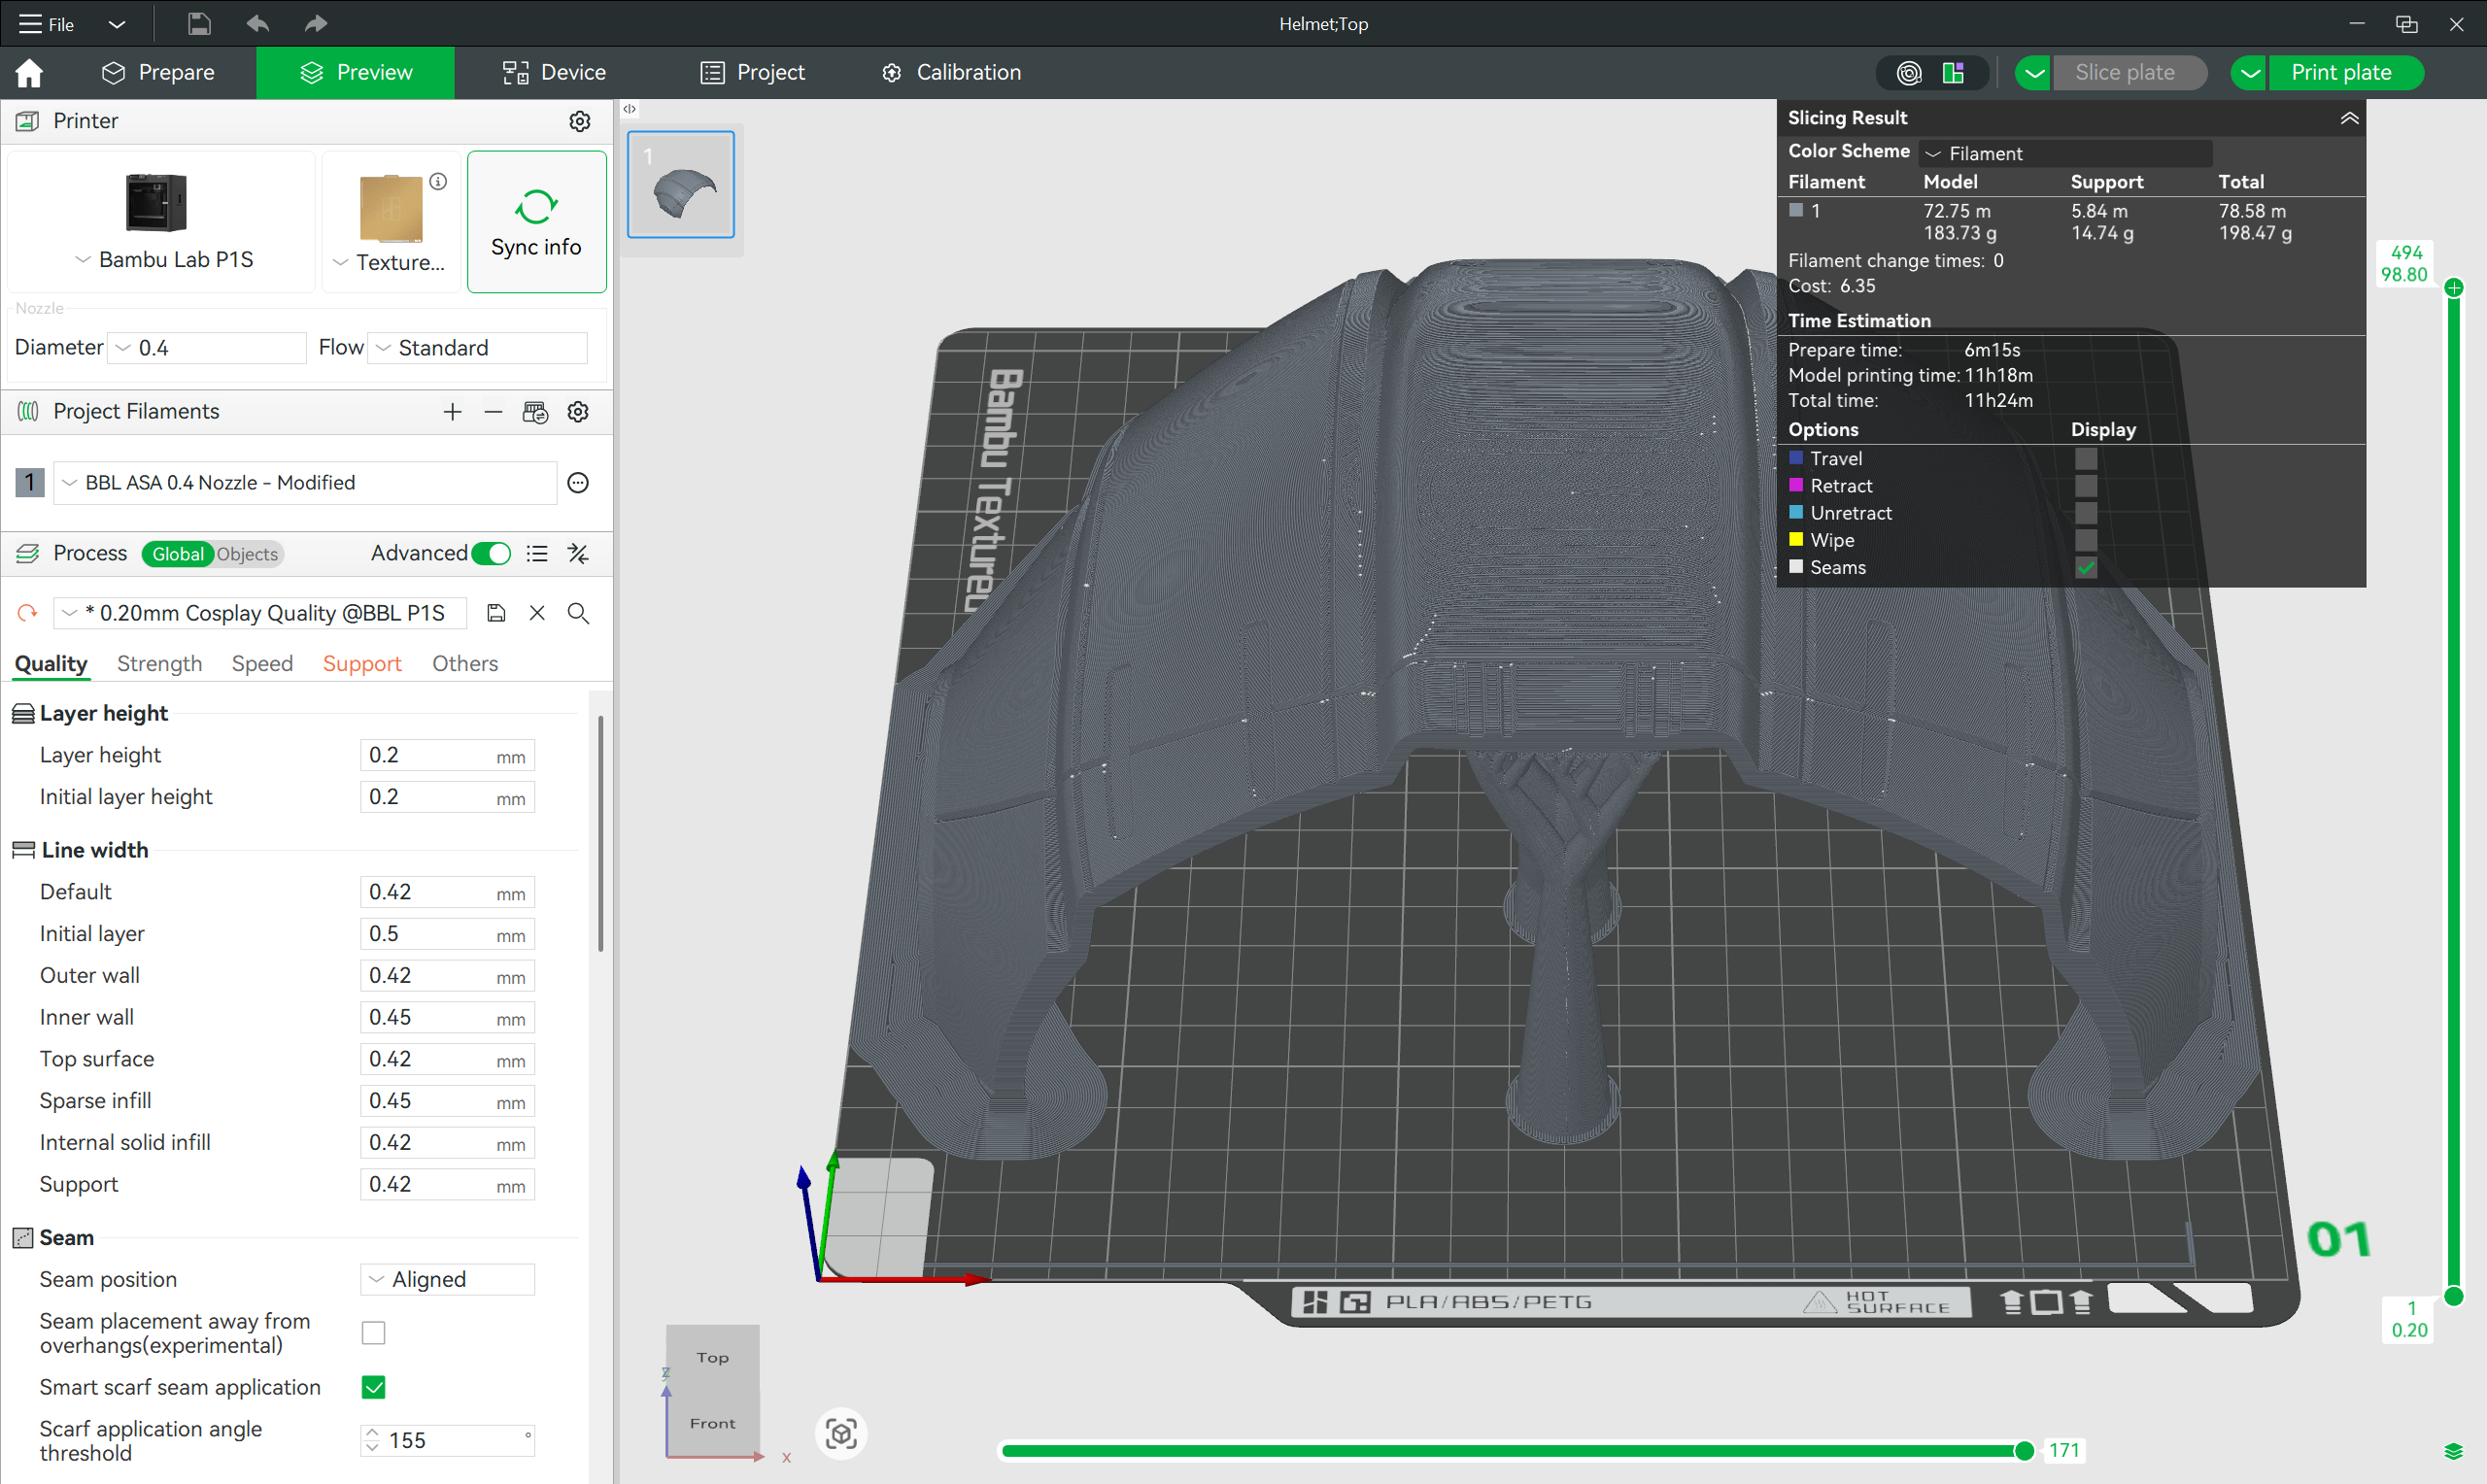Collapse the Slicing Result panel
This screenshot has height=1484, width=2487.
2349,118
